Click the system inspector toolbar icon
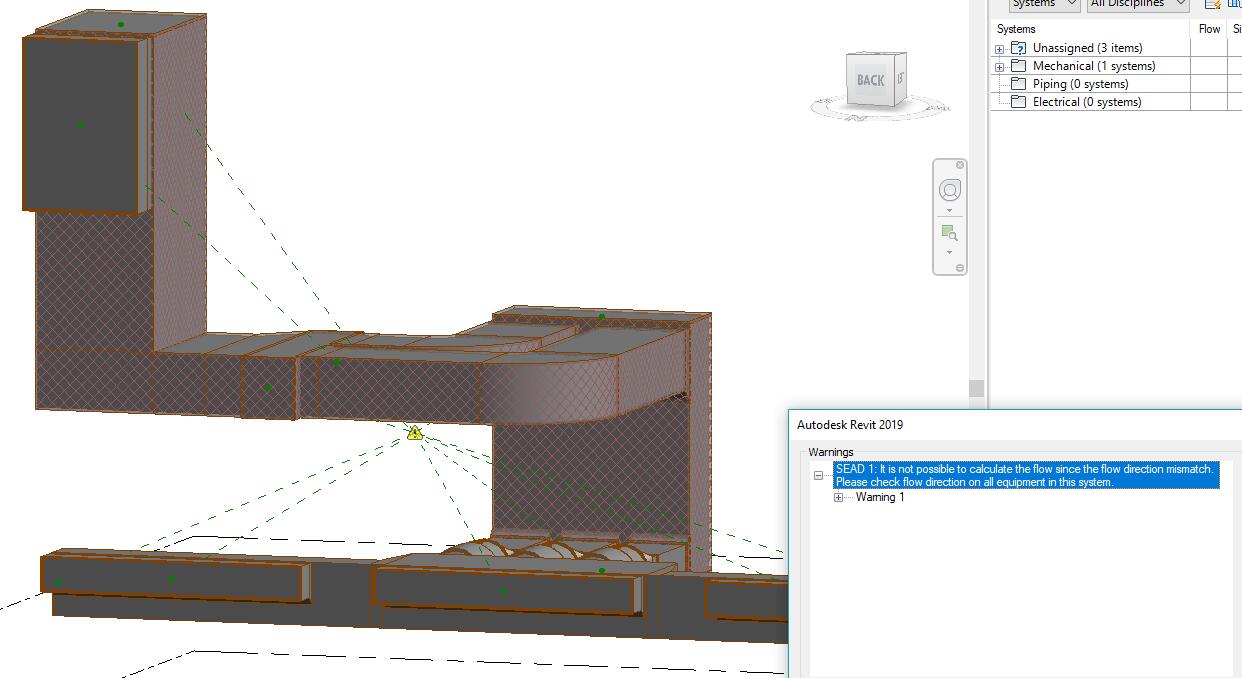The width and height of the screenshot is (1242, 678). (x=1213, y=4)
